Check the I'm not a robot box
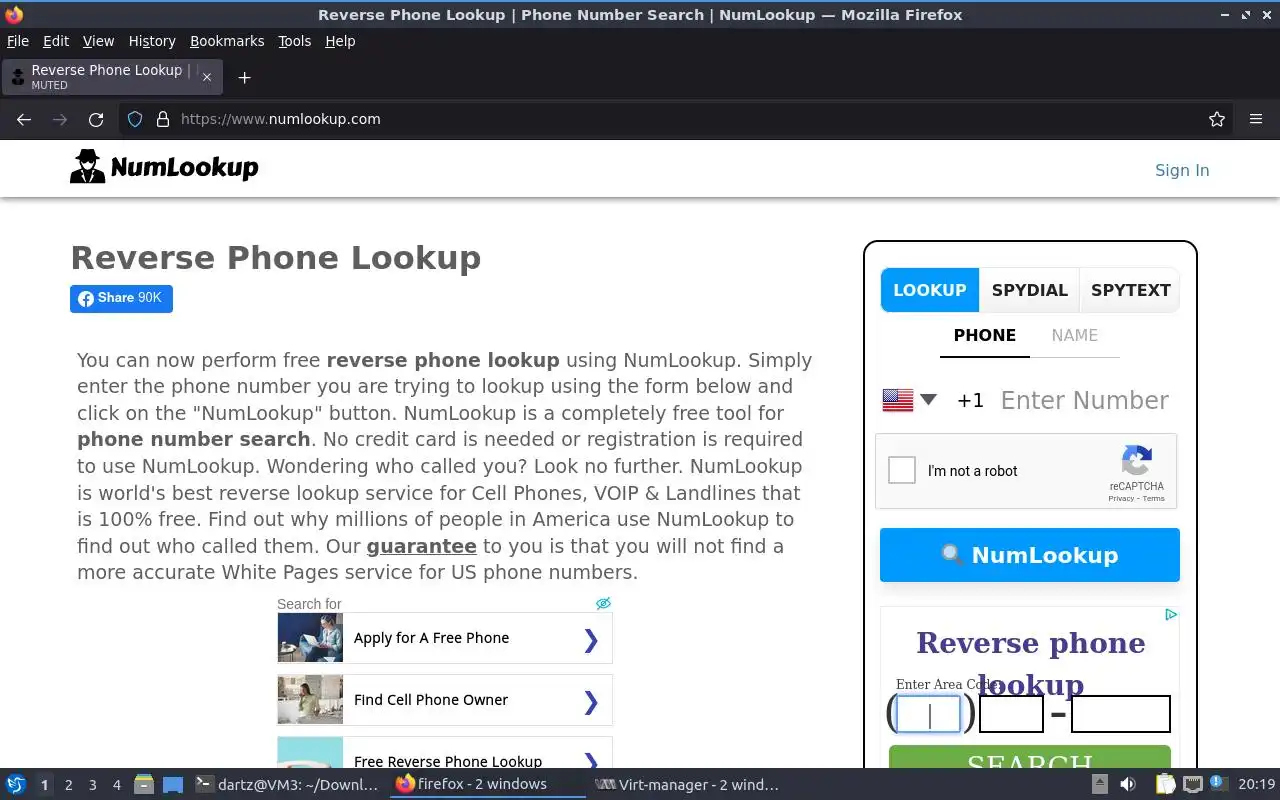Image resolution: width=1280 pixels, height=800 pixels. click(x=902, y=470)
